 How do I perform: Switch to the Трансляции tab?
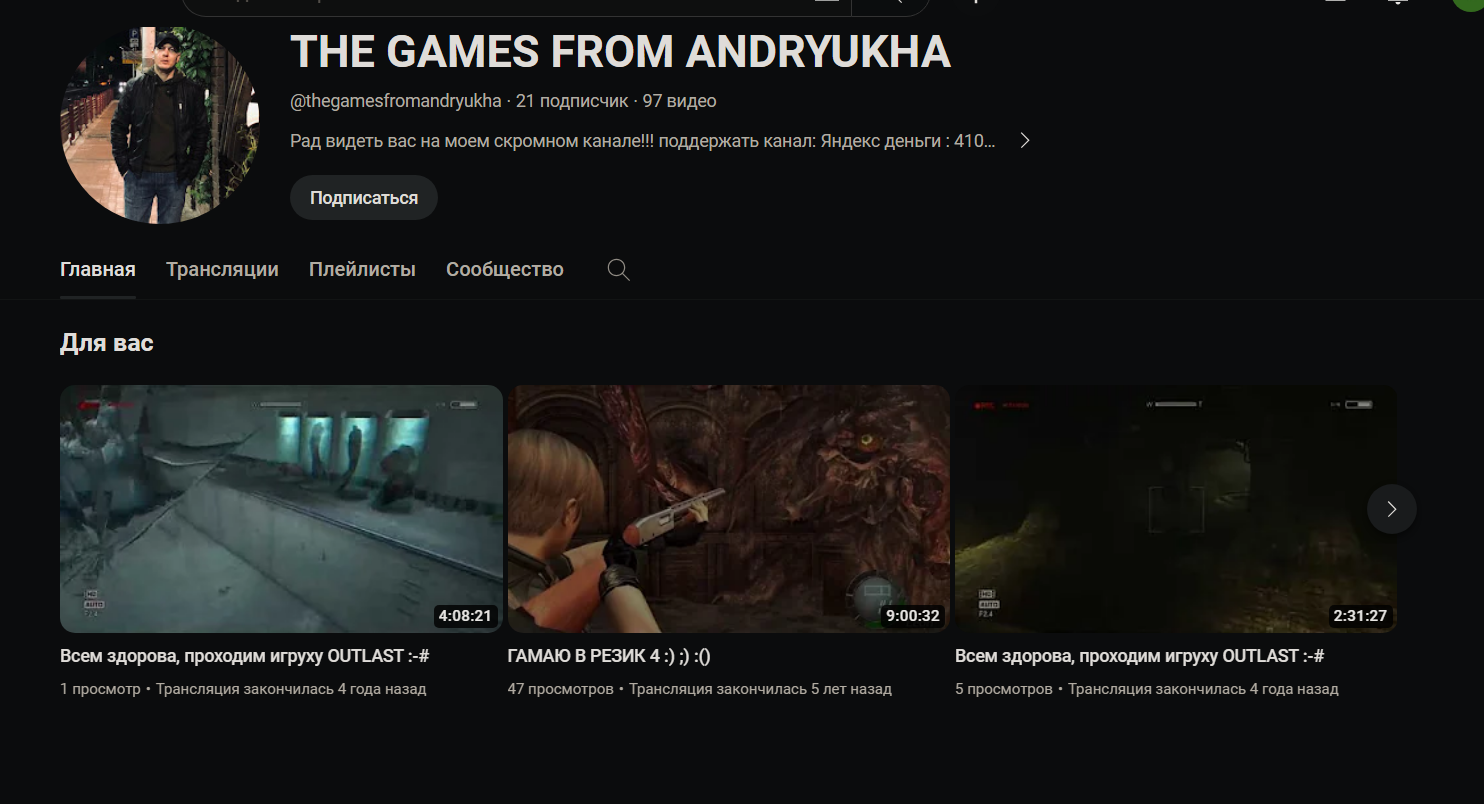222,269
